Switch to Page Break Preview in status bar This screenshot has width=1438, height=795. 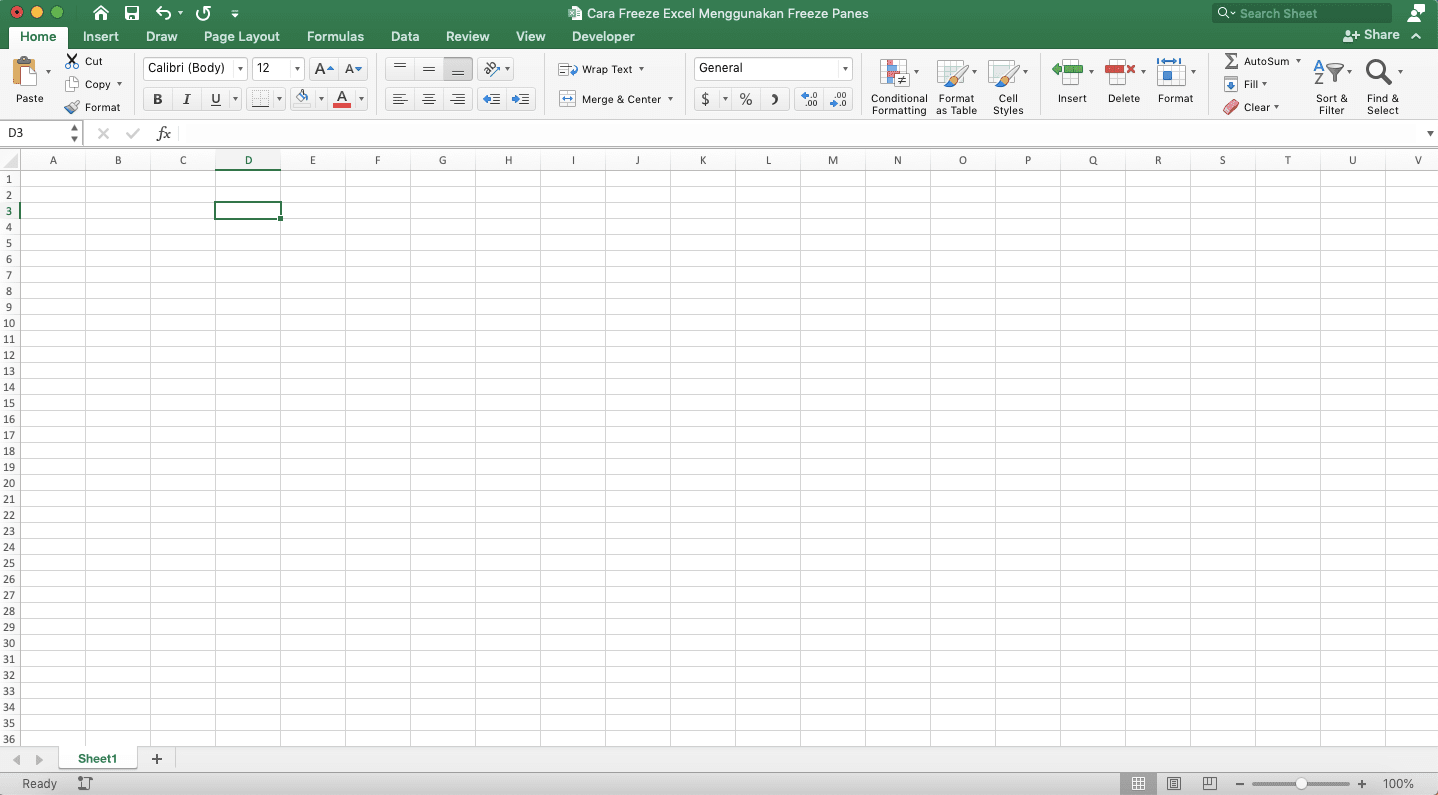1210,784
